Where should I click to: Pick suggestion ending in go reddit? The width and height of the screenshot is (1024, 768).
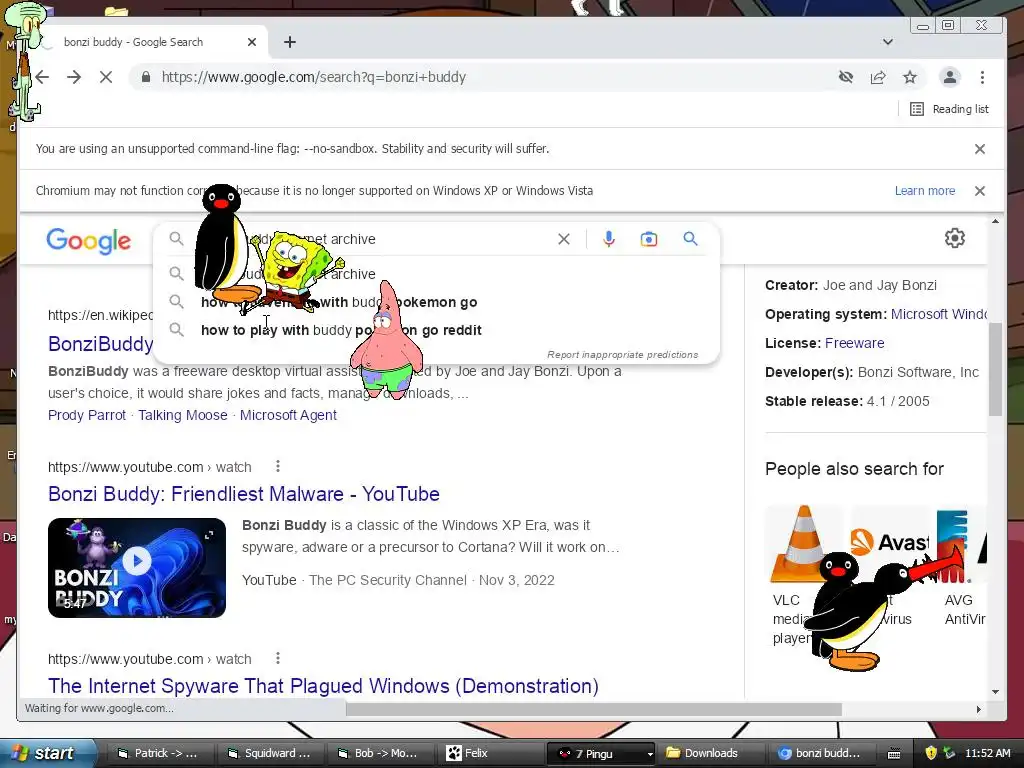(436, 330)
